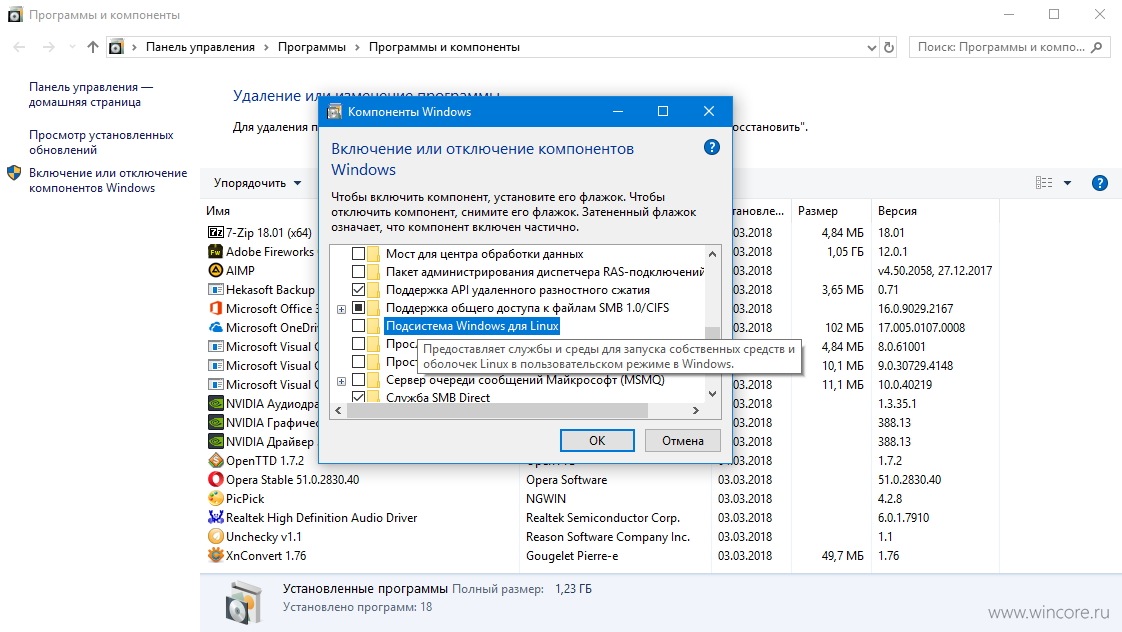Change the view with the view icon

click(1044, 183)
